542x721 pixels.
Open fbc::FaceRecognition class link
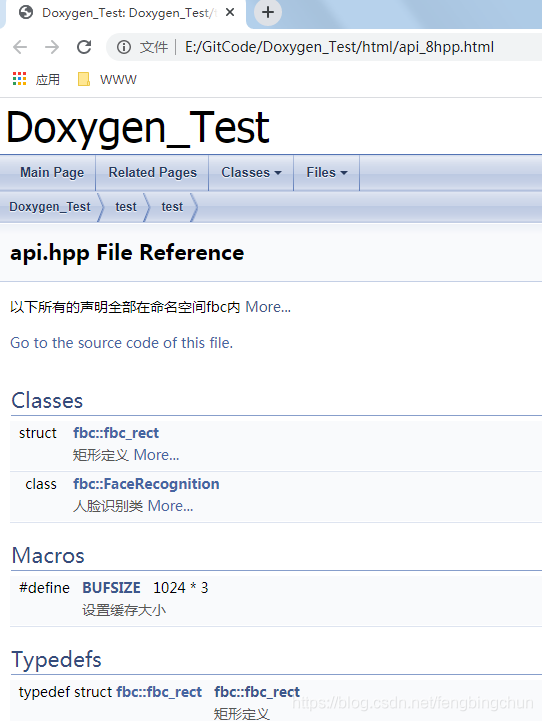pyautogui.click(x=146, y=484)
